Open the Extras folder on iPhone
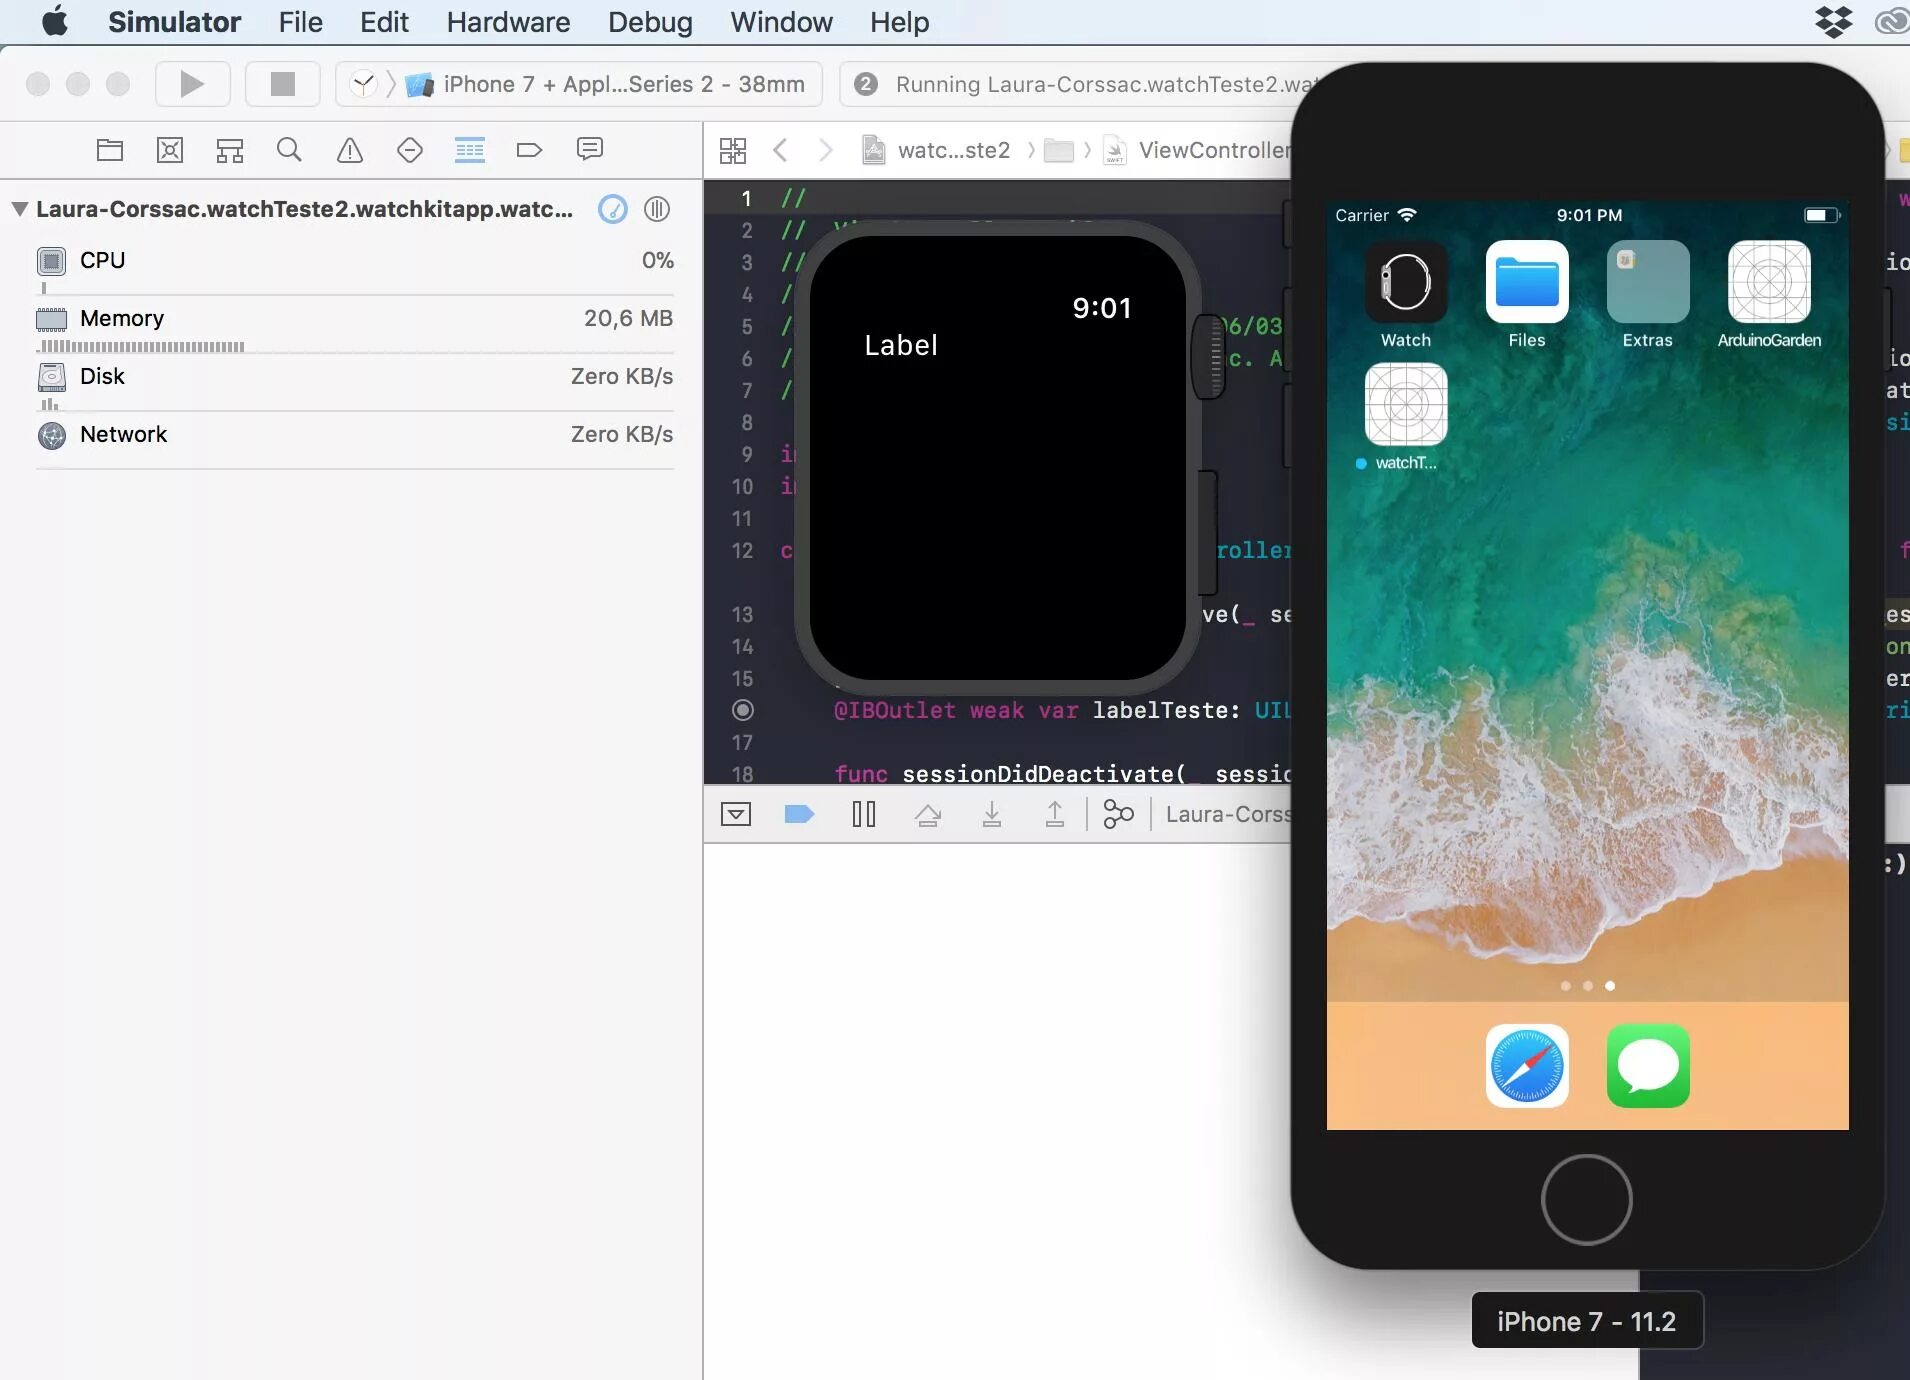This screenshot has height=1380, width=1910. [1648, 281]
